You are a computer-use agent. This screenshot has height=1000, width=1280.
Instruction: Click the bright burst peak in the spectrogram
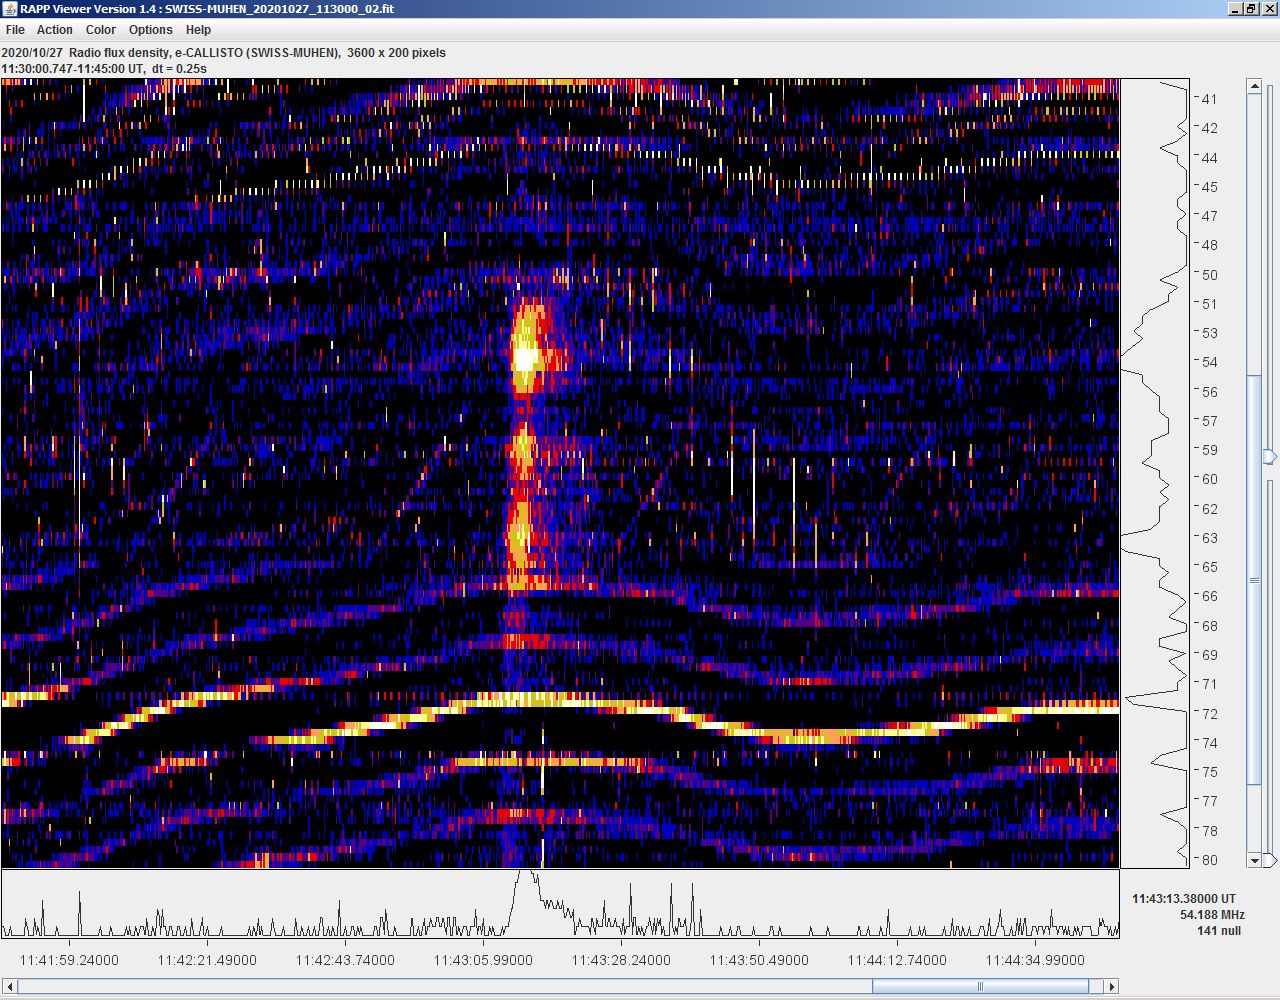[525, 358]
